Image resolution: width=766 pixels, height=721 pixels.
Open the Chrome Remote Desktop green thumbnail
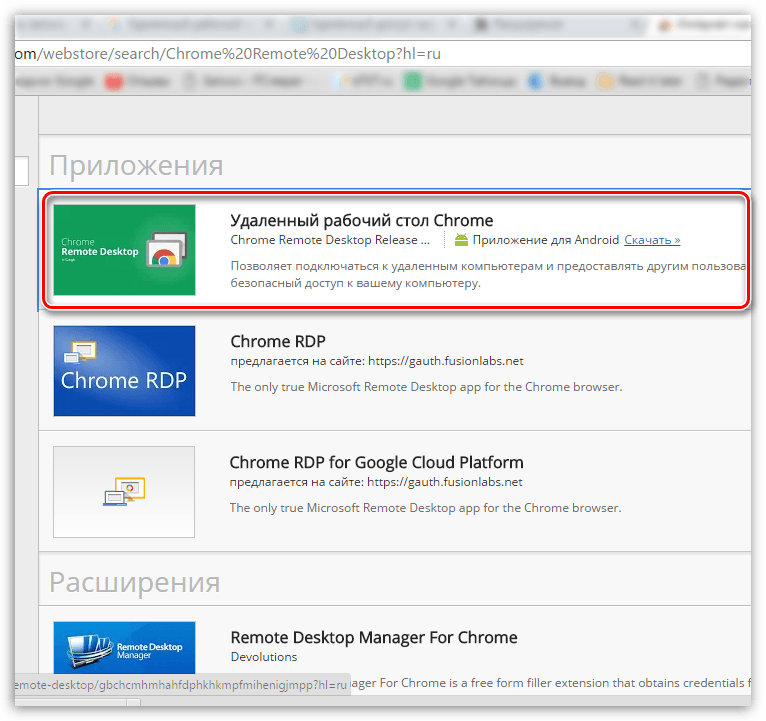point(125,250)
